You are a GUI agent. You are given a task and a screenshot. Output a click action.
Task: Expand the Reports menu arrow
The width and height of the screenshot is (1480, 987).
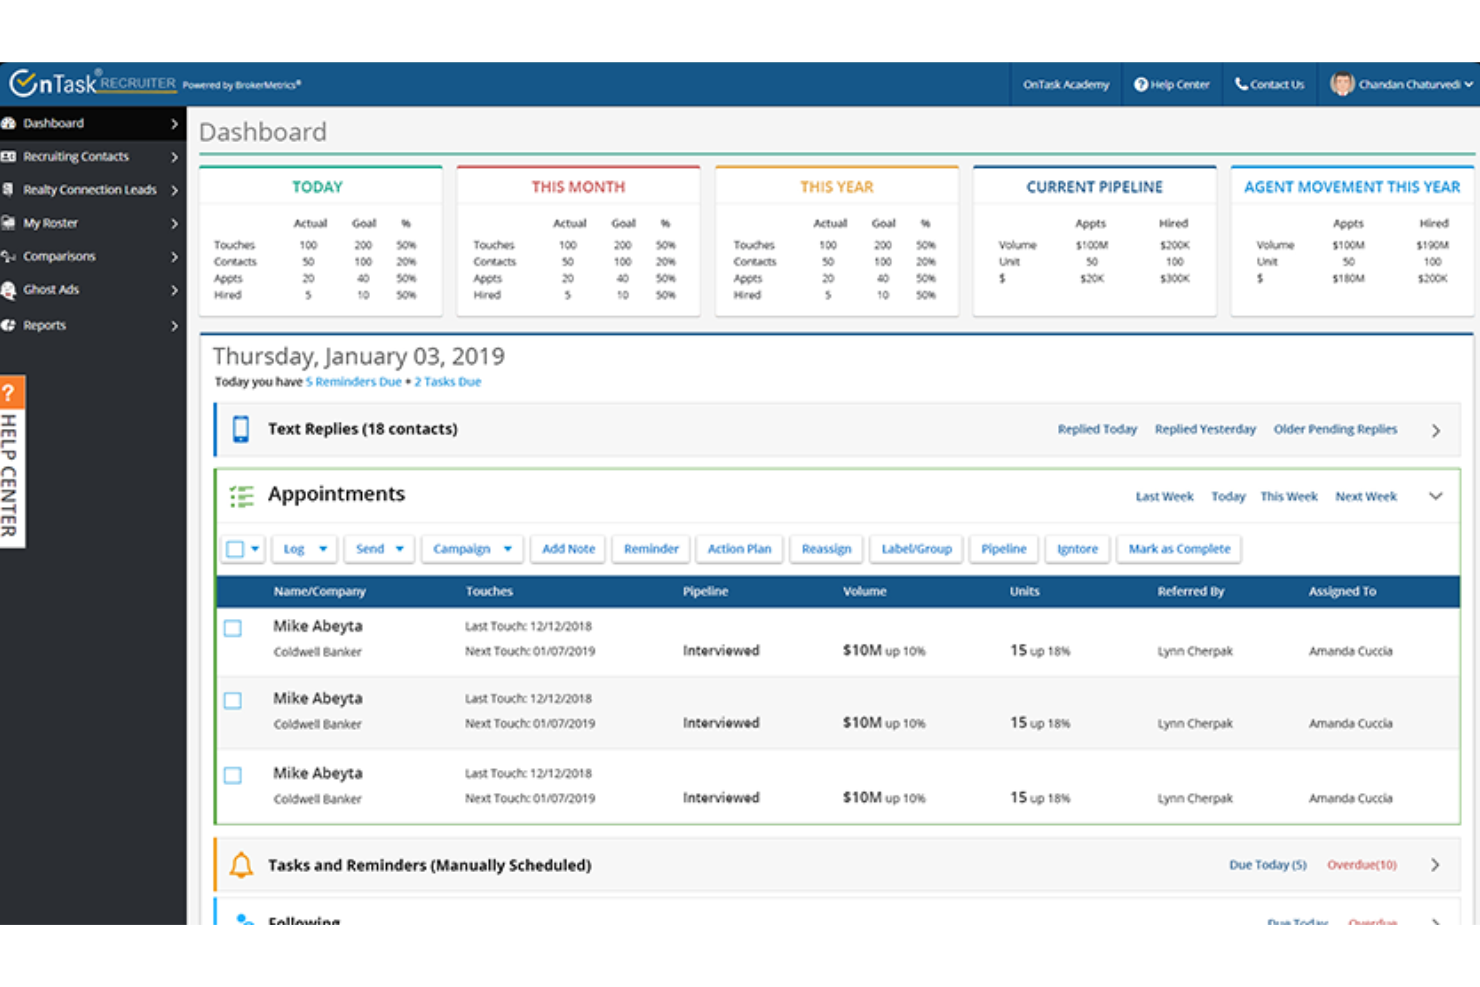pos(174,326)
